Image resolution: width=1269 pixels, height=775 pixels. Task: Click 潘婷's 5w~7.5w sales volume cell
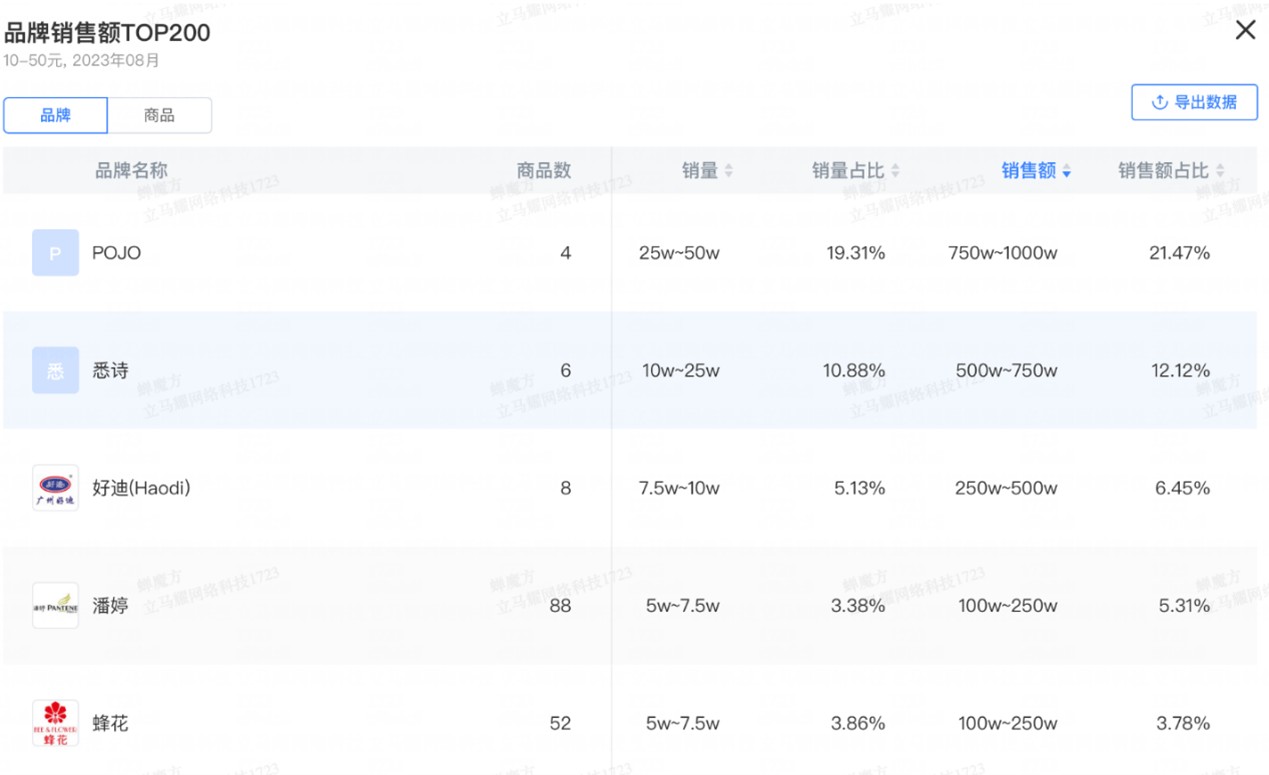[683, 606]
